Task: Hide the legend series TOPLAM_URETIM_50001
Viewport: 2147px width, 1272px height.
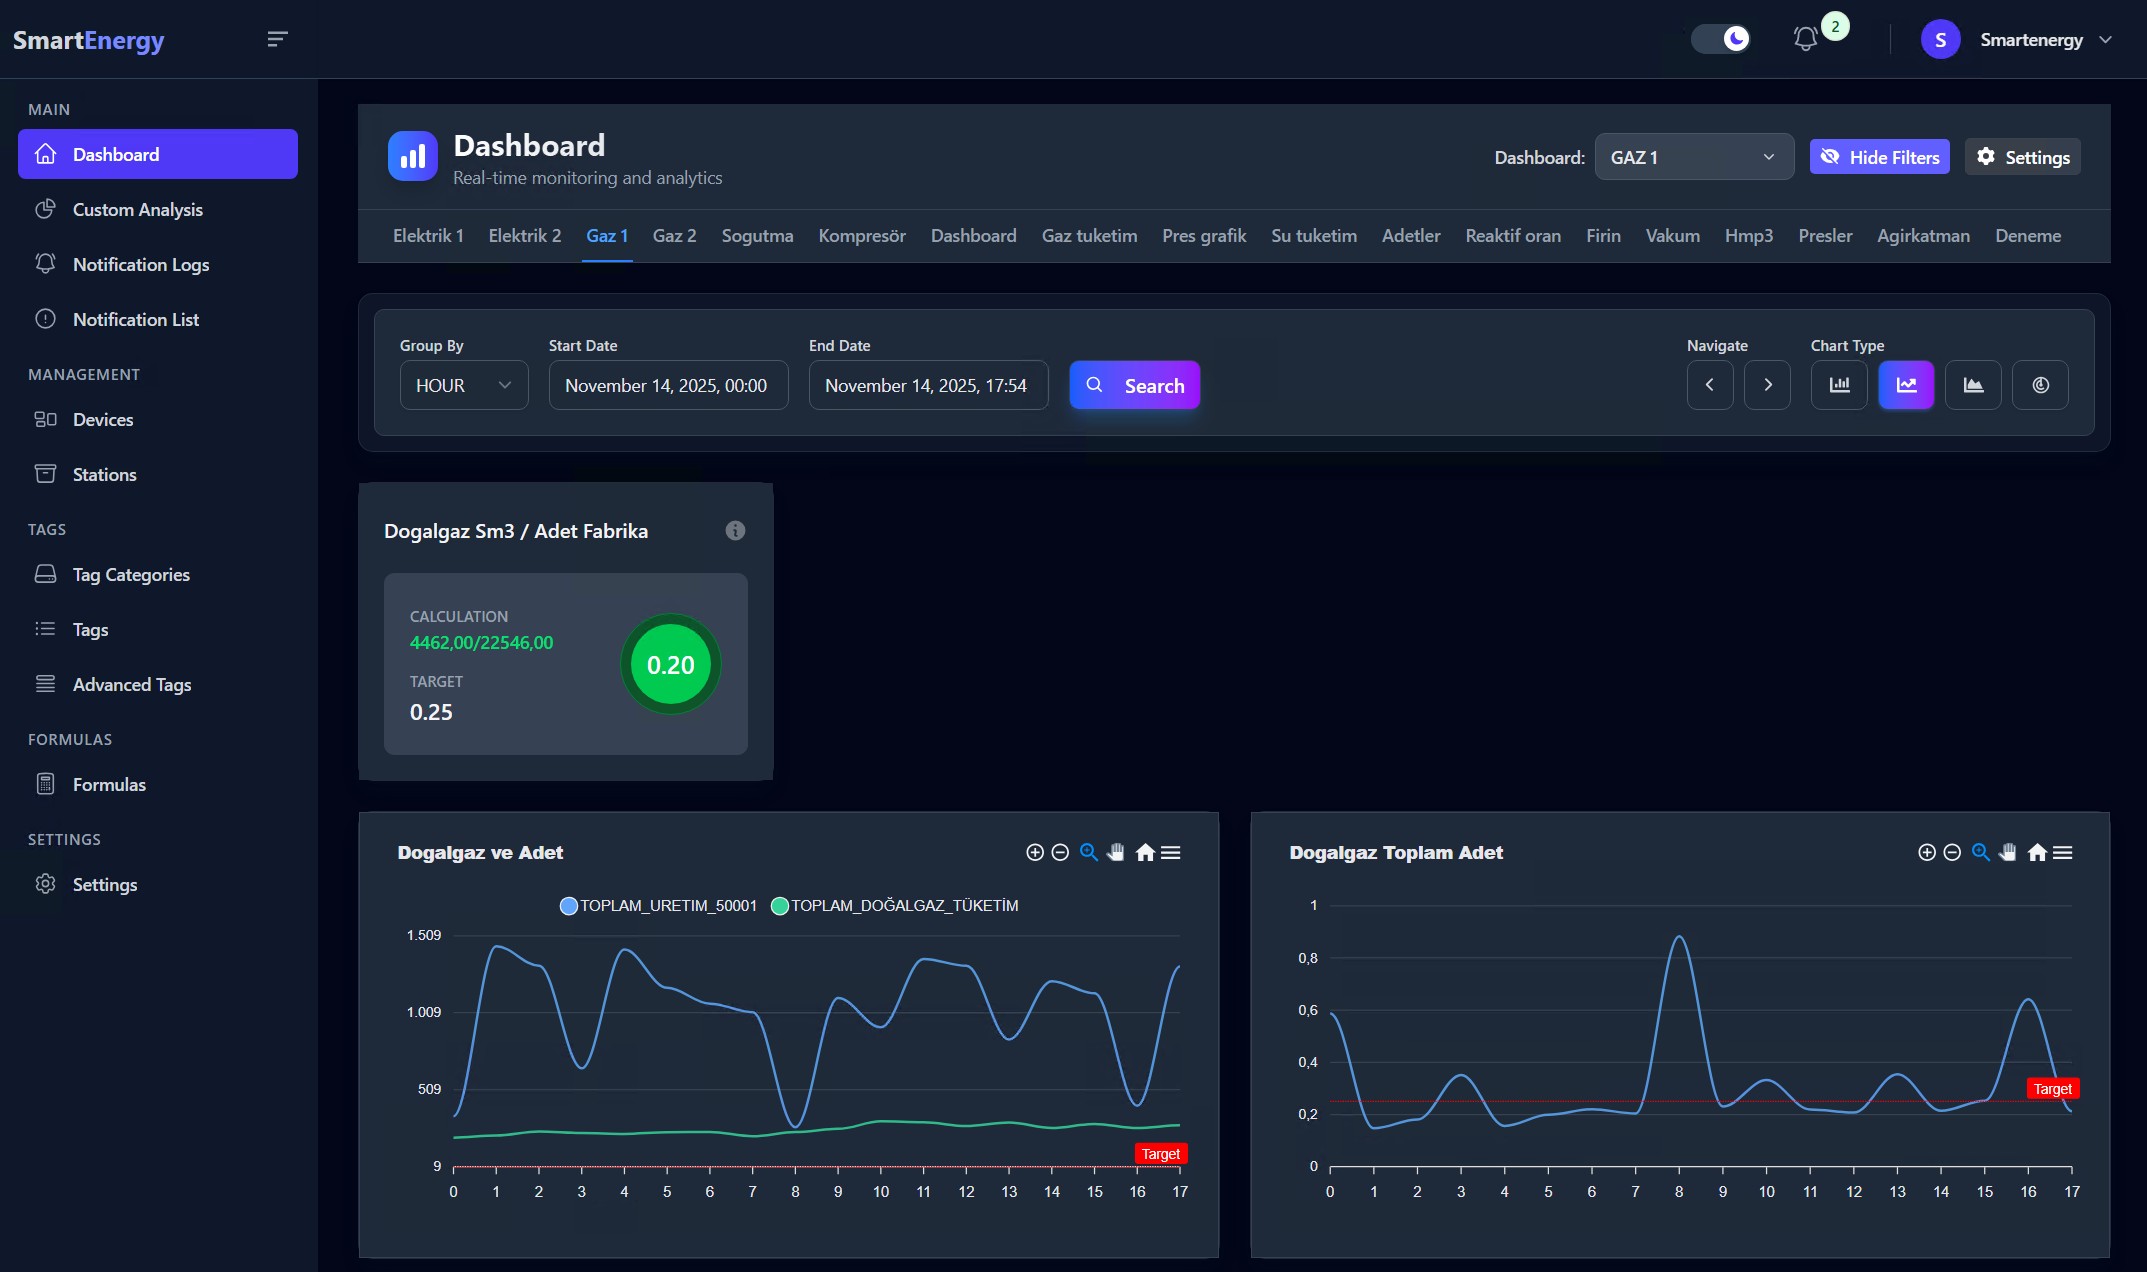Action: pos(658,905)
